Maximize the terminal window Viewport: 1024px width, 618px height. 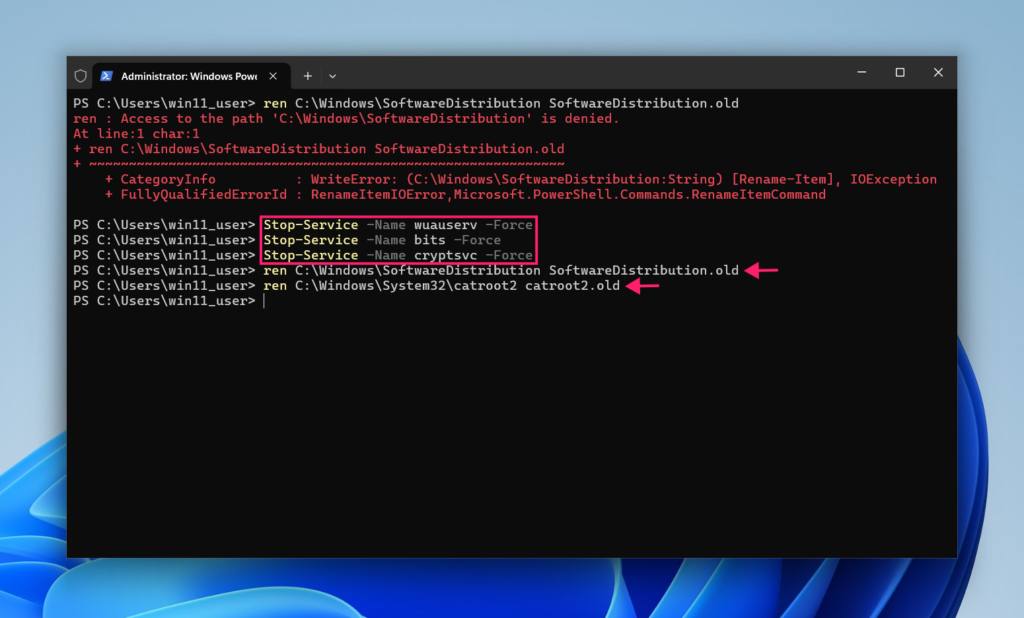tap(900, 73)
